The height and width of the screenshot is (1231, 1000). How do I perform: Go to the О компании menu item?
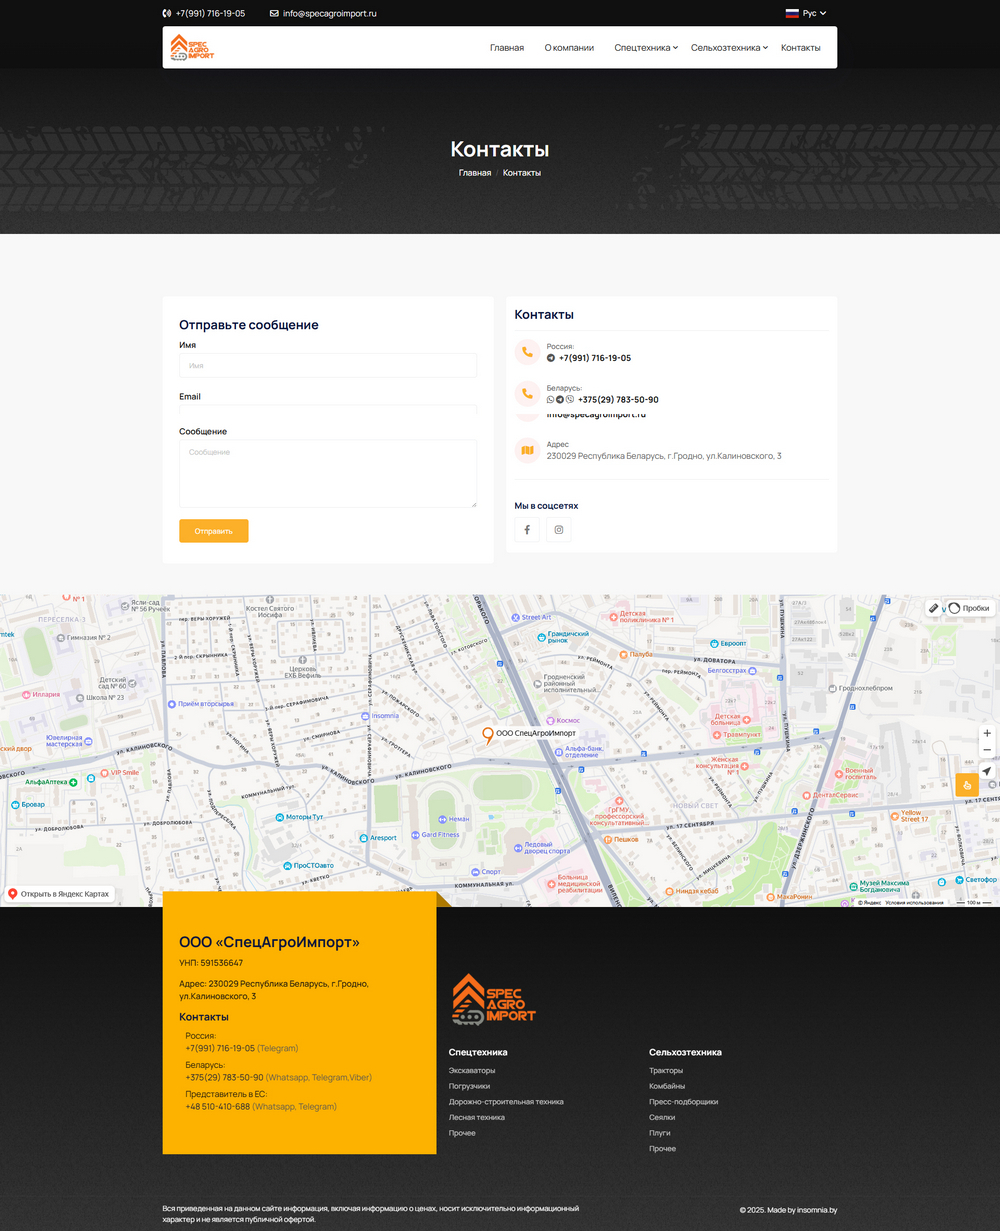[x=569, y=47]
